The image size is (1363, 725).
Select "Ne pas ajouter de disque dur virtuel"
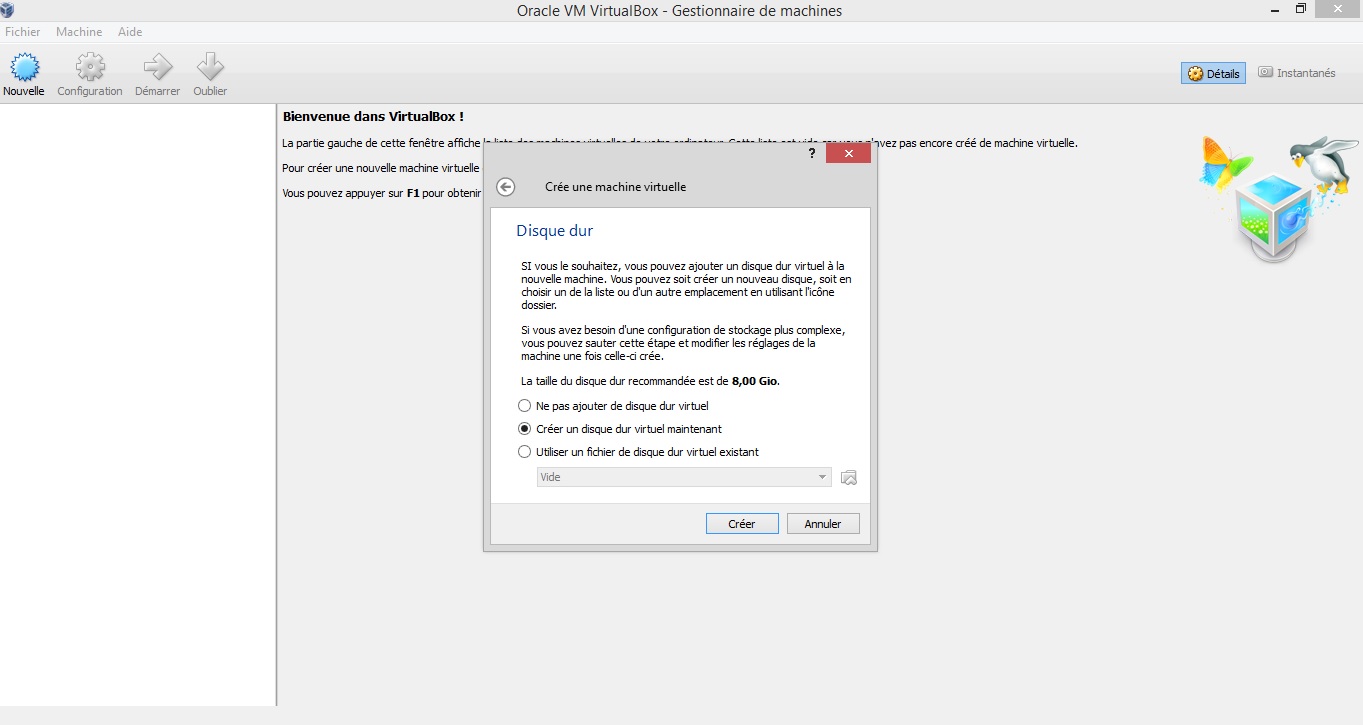pyautogui.click(x=613, y=406)
